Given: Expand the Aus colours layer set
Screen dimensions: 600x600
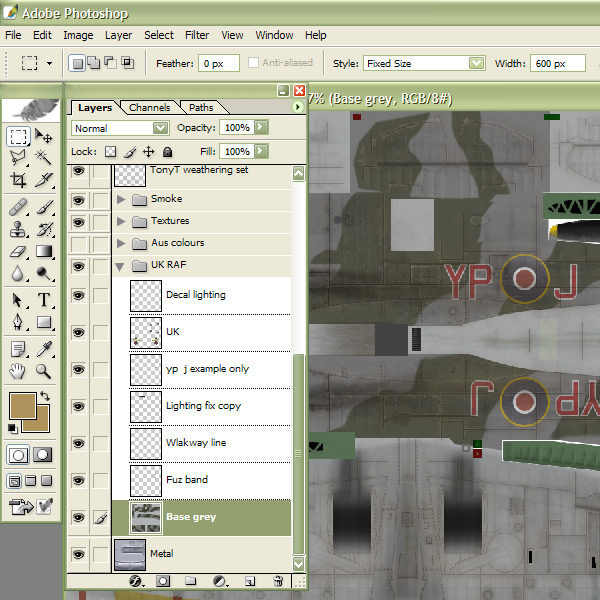Looking at the screenshot, I should pyautogui.click(x=121, y=243).
